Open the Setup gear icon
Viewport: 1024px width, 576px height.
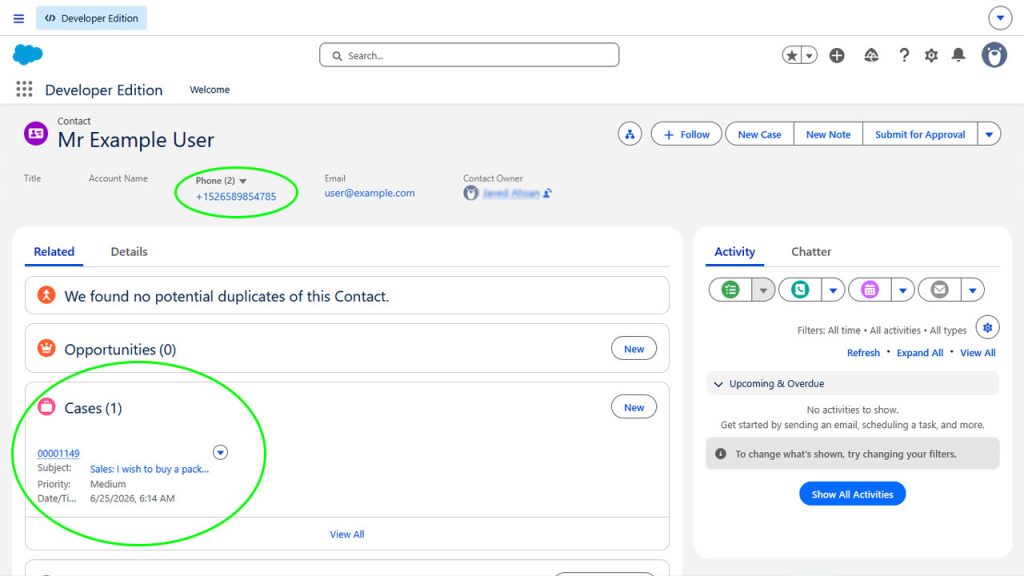(931, 56)
